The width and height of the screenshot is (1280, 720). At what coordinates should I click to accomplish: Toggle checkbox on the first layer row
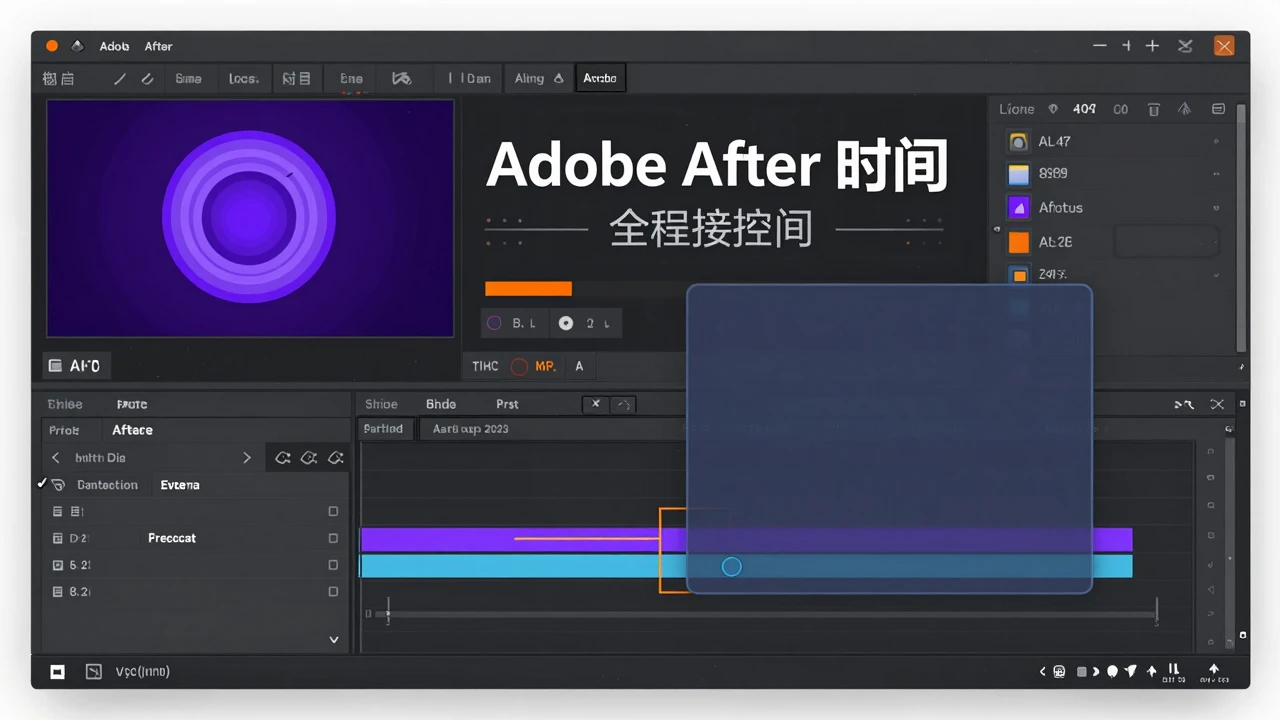click(x=333, y=511)
